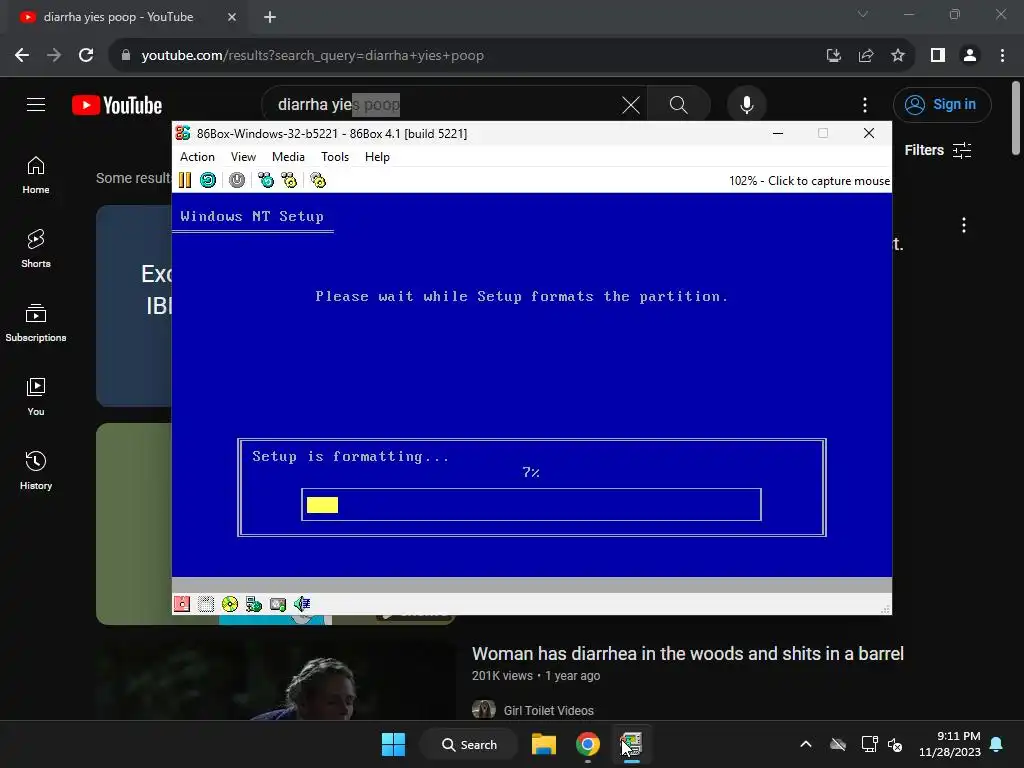Show hidden system tray icons
1024x768 pixels.
tap(806, 744)
